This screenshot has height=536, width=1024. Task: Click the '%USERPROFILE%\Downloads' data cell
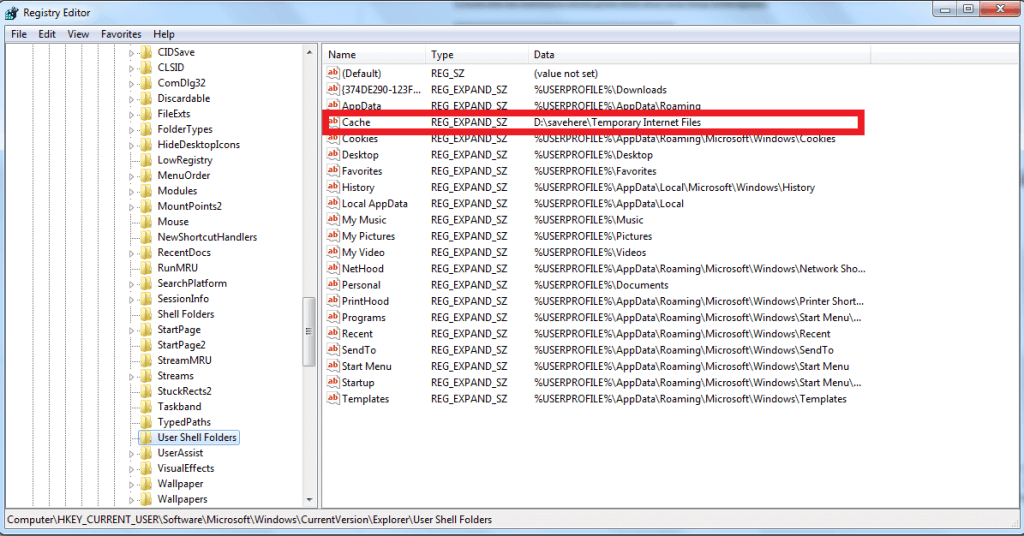click(600, 89)
